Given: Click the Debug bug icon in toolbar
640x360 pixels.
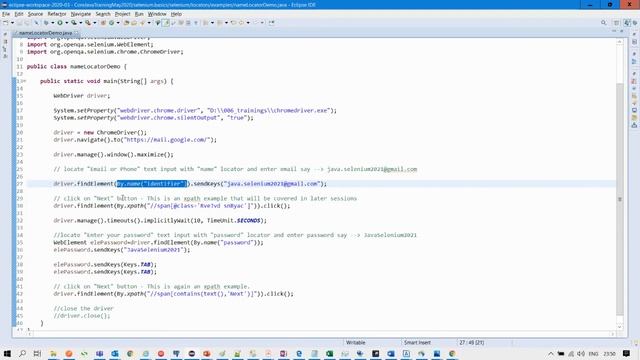Looking at the screenshot, I should 46,23.
